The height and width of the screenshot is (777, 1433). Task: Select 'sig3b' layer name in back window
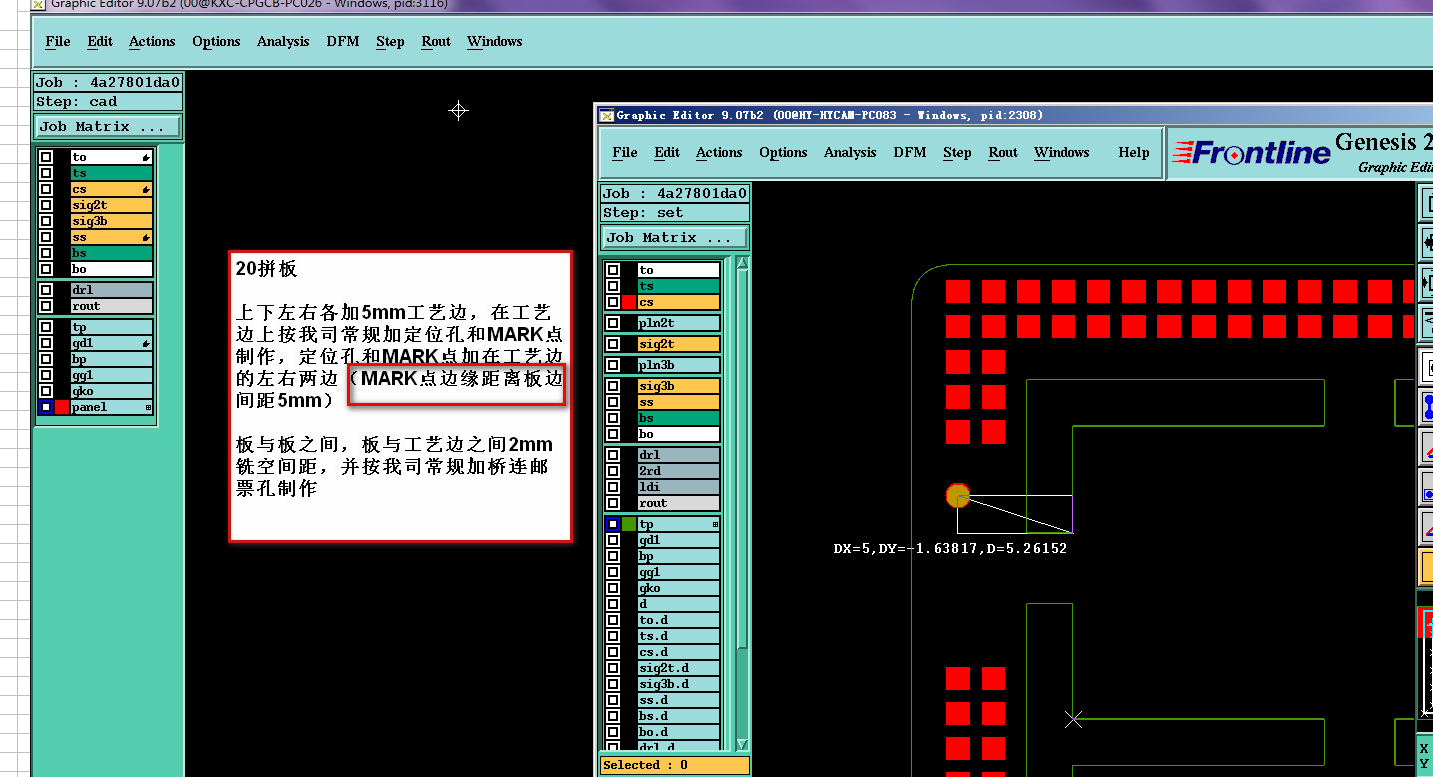(x=111, y=221)
